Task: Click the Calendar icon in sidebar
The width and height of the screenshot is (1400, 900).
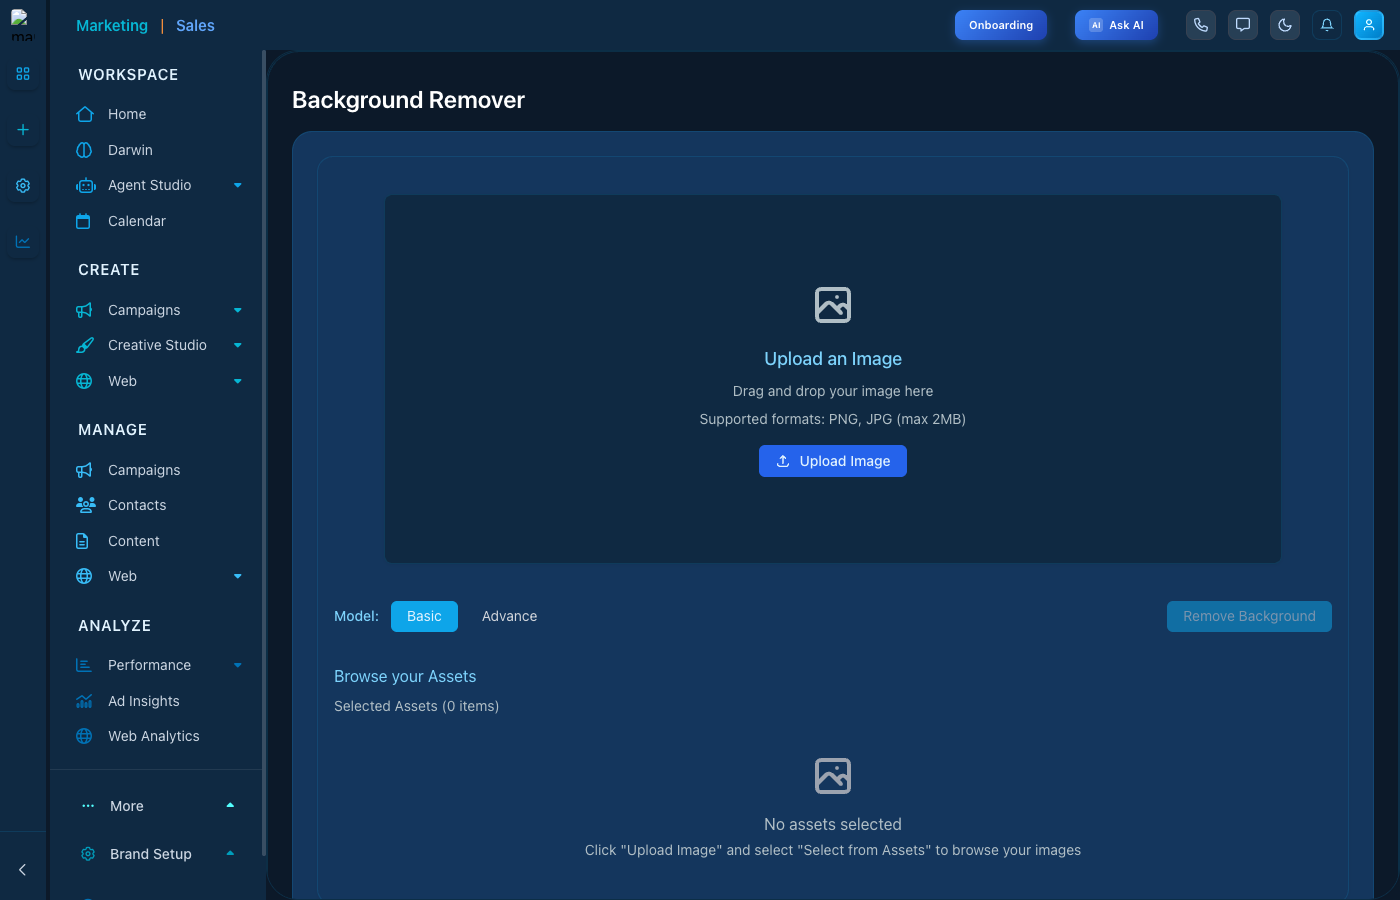Action: coord(83,221)
